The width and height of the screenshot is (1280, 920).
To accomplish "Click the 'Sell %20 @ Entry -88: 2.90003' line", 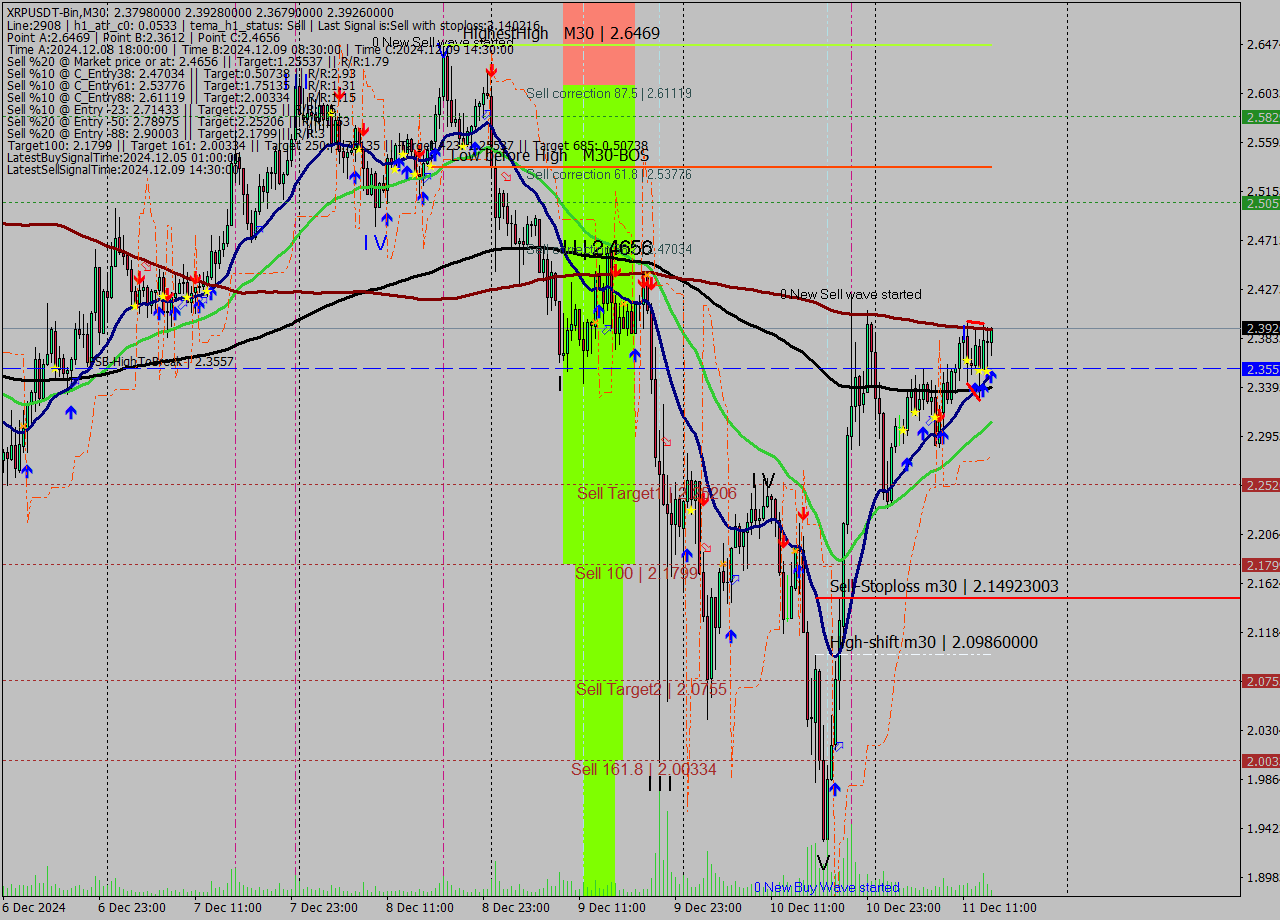I will pos(165,133).
